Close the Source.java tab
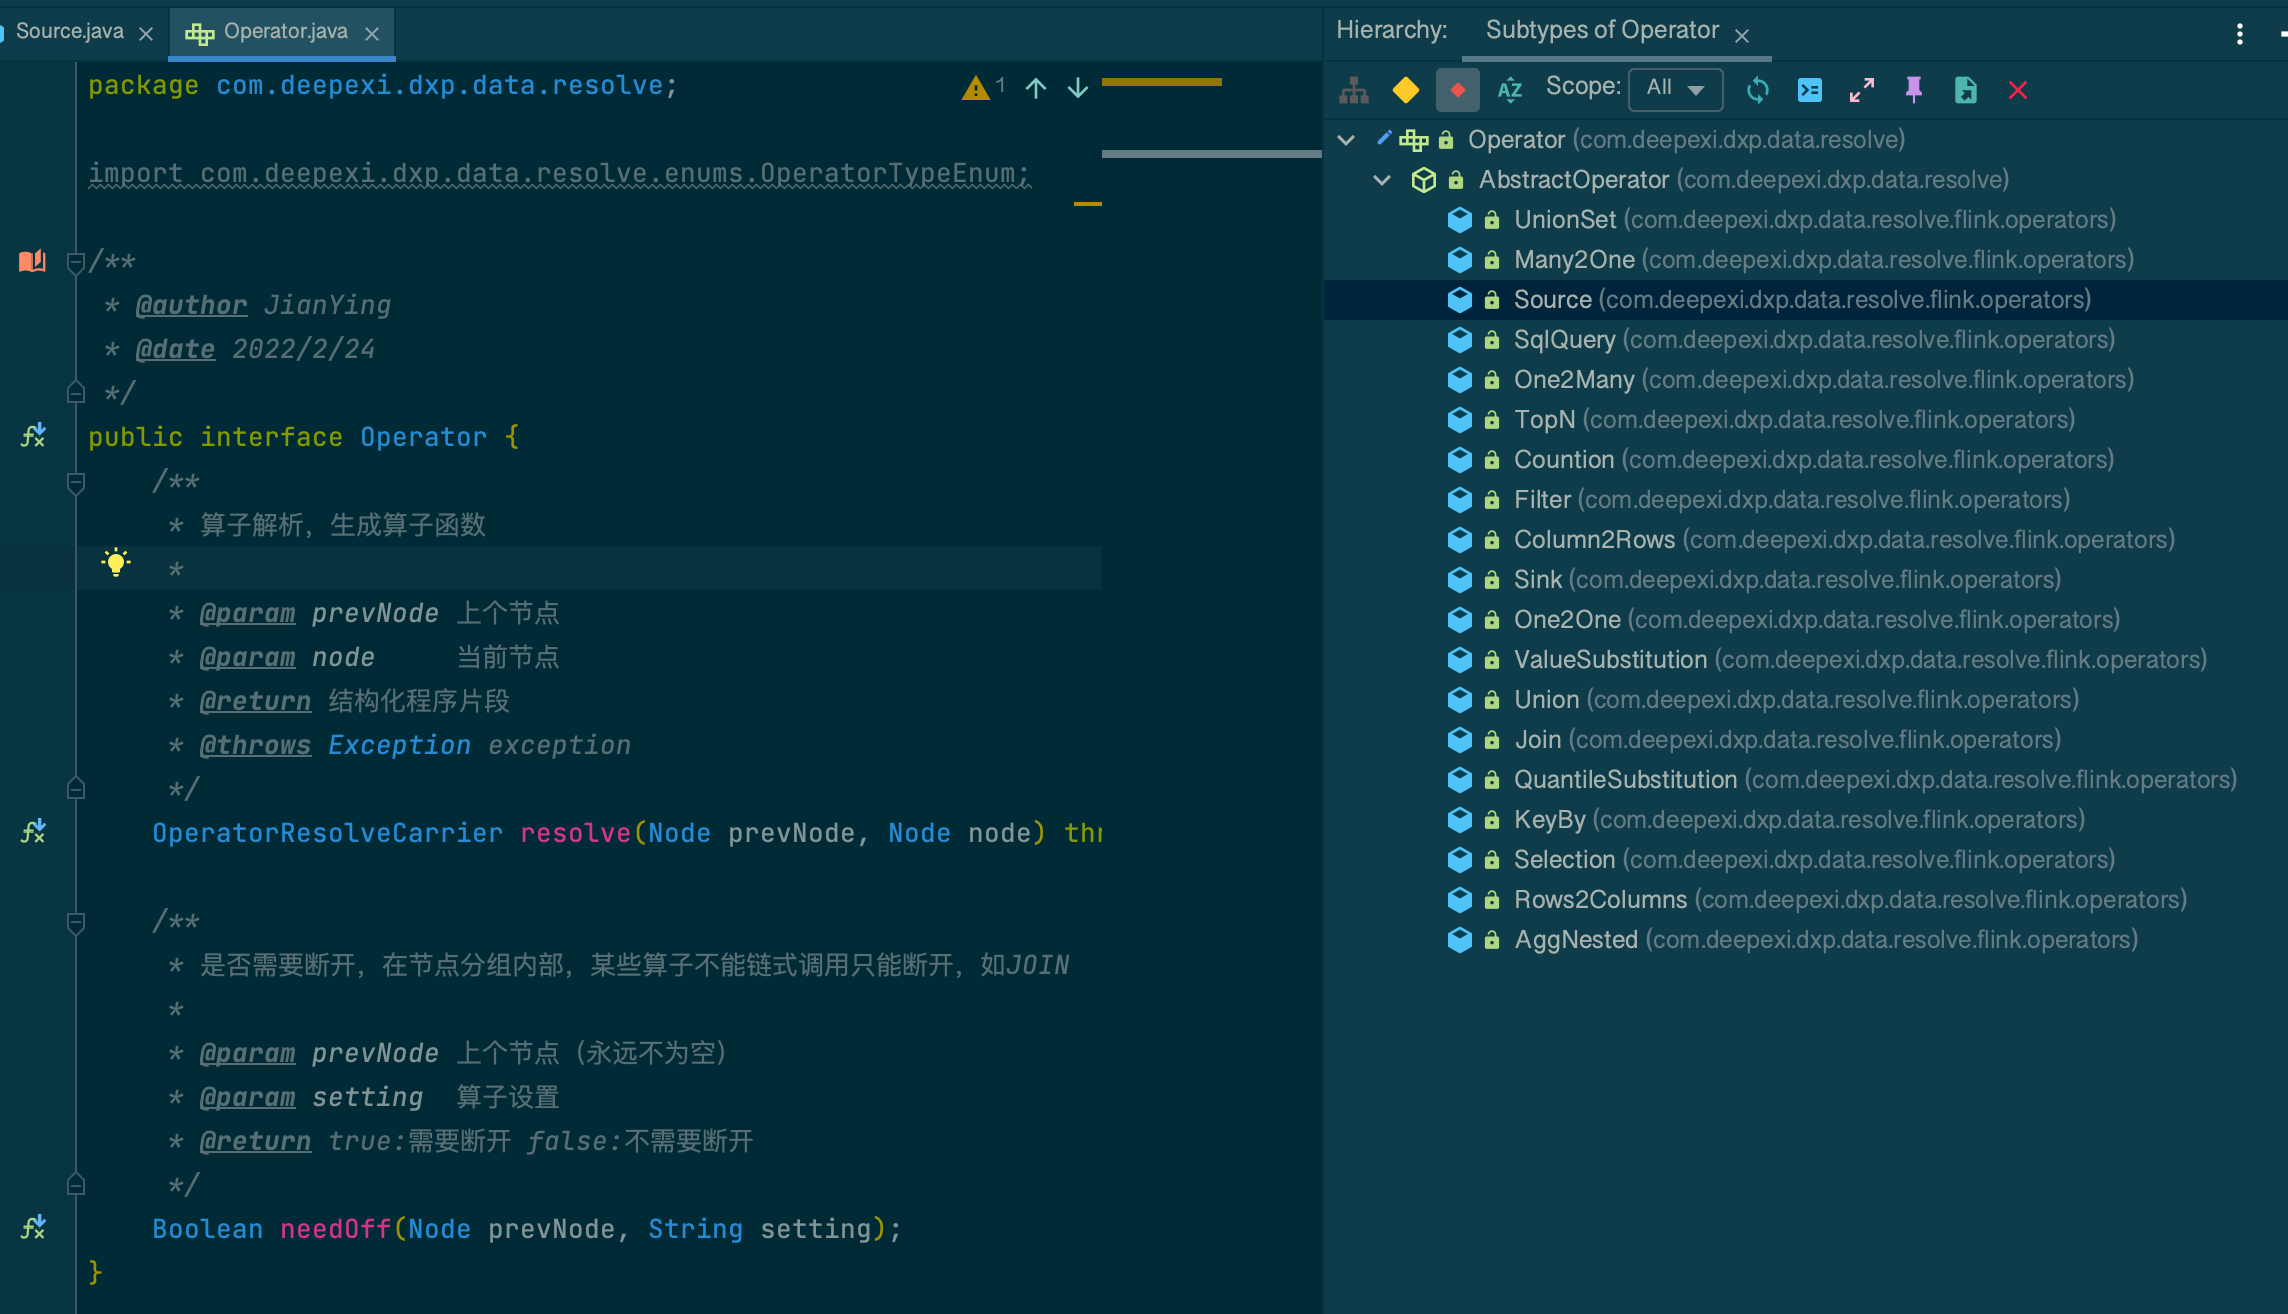The height and width of the screenshot is (1314, 2288). coord(146,34)
